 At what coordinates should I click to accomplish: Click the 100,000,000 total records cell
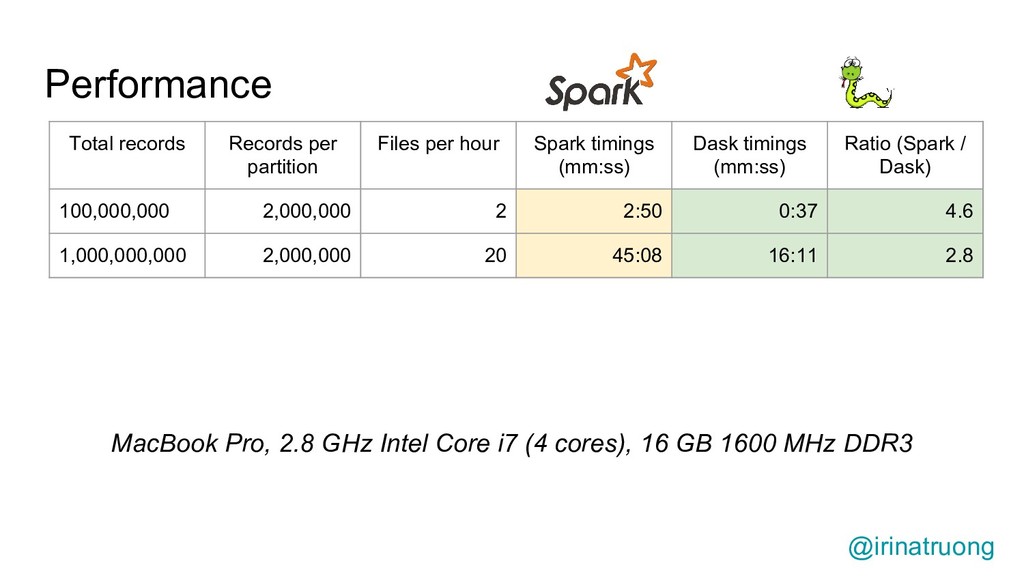(x=127, y=211)
